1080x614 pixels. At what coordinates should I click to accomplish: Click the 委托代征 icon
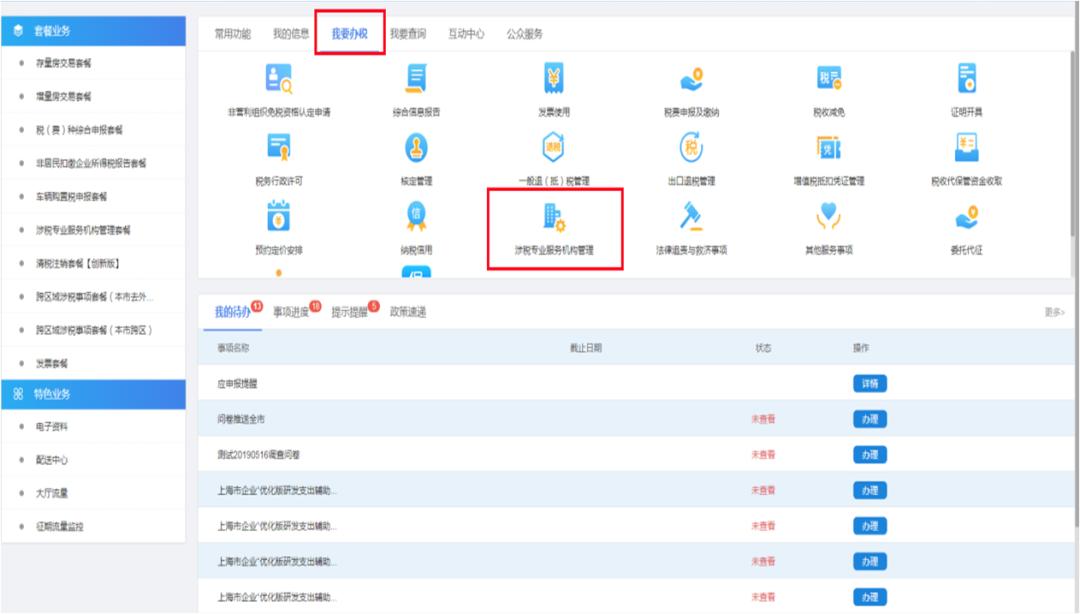pos(966,216)
